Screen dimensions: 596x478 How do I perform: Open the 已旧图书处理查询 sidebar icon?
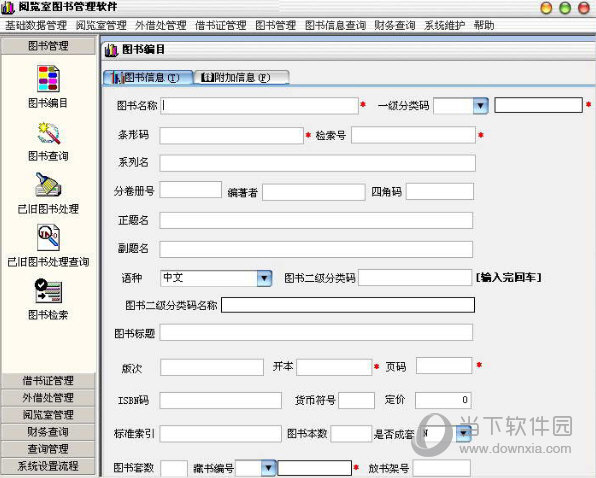[x=48, y=237]
